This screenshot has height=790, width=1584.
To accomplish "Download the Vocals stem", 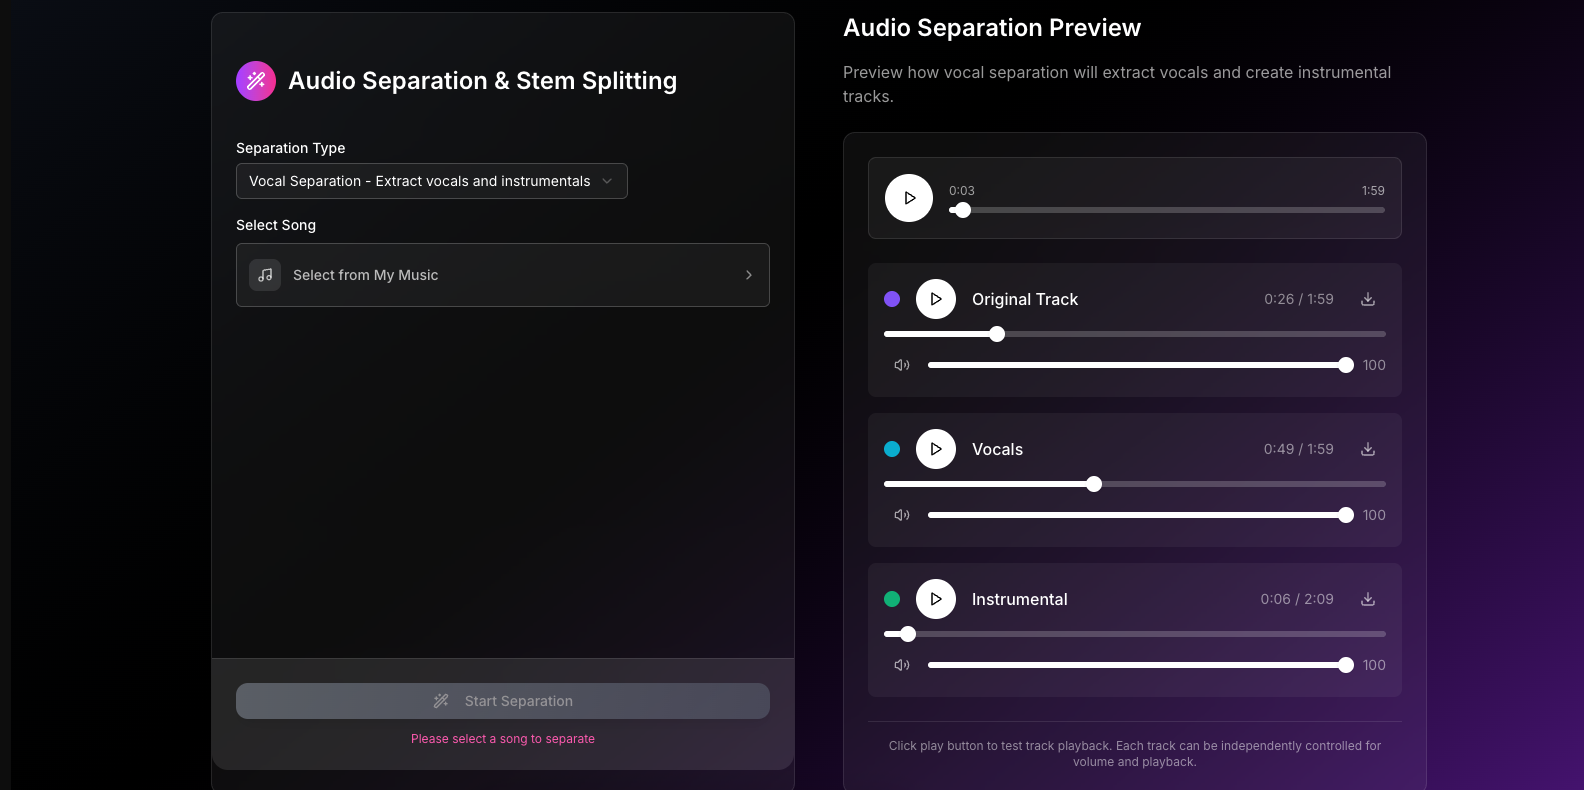I will pos(1368,449).
